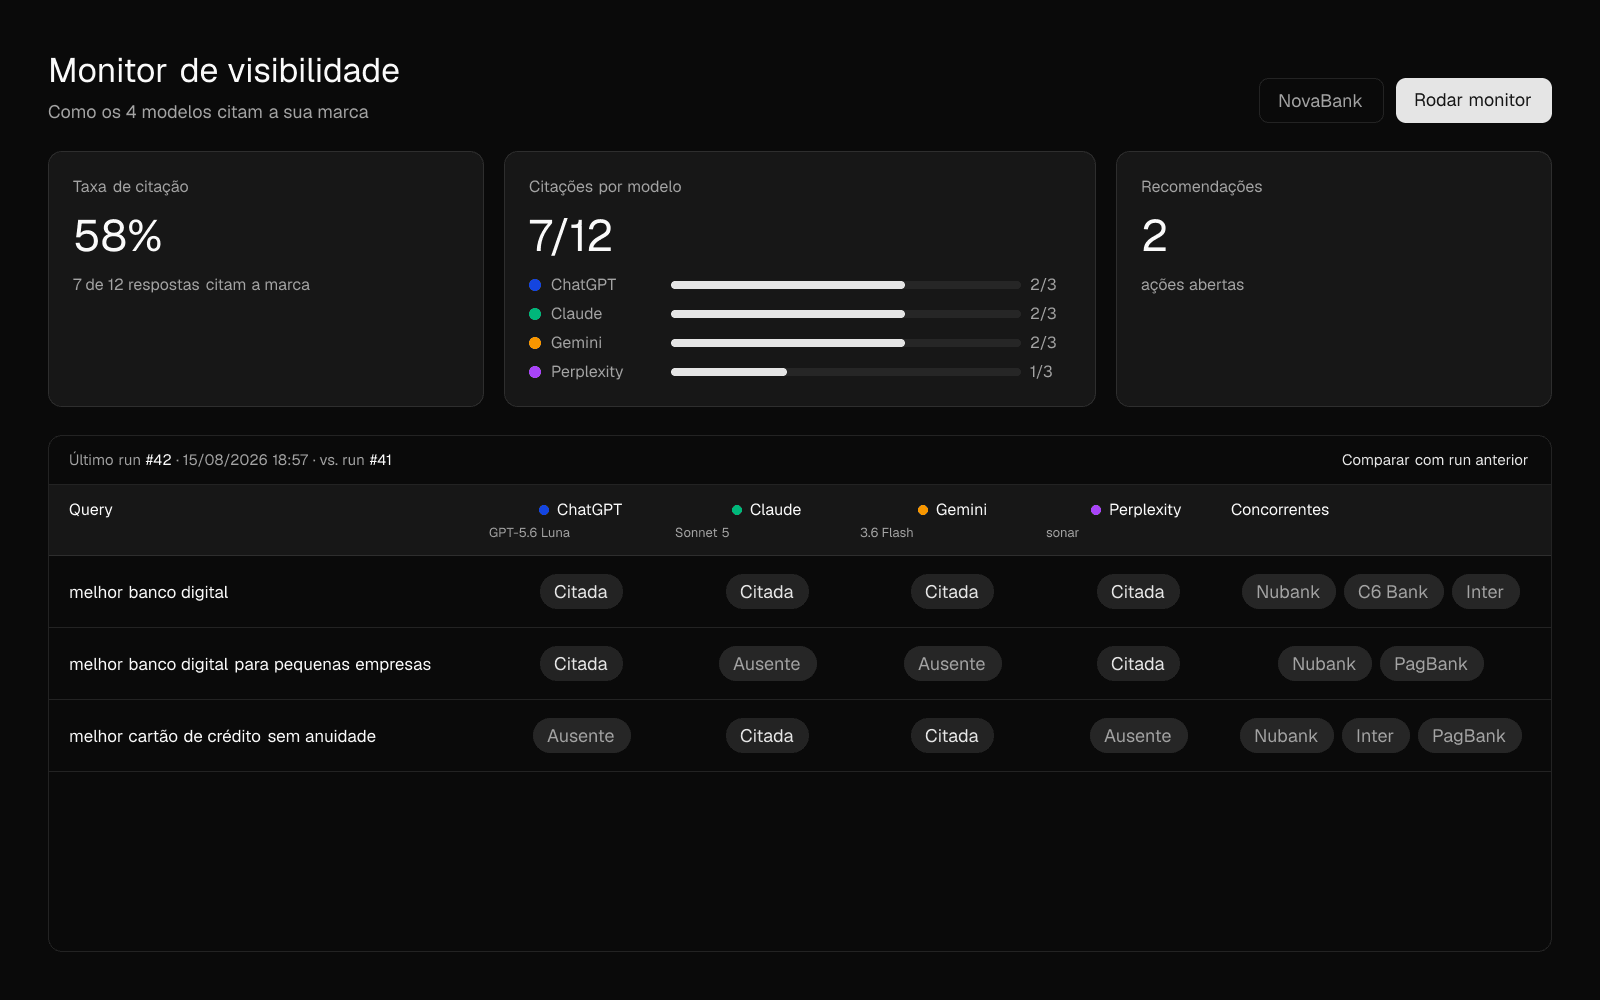Open the Recomendações card
This screenshot has width=1600, height=1000.
pos(1333,279)
